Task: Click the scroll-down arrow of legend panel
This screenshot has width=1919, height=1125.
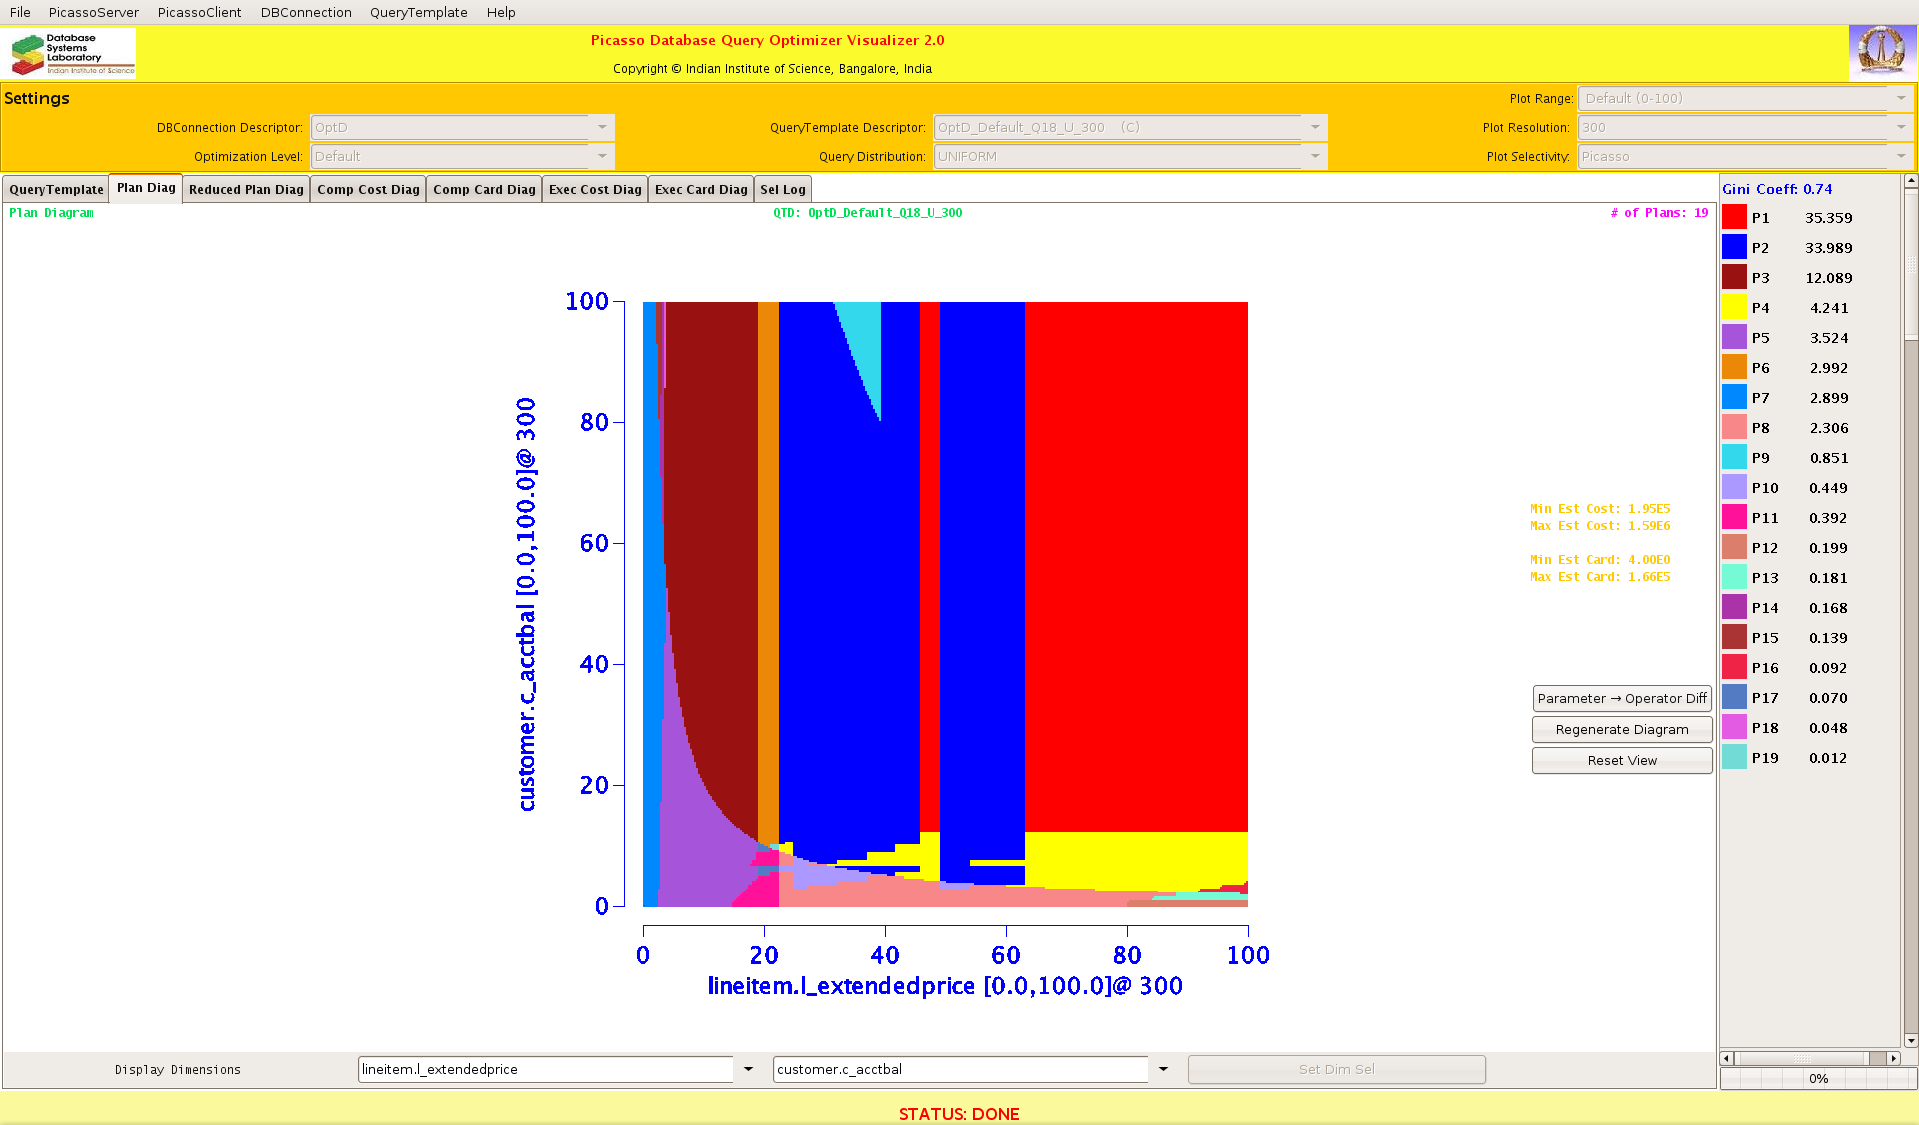Action: click(x=1911, y=1040)
